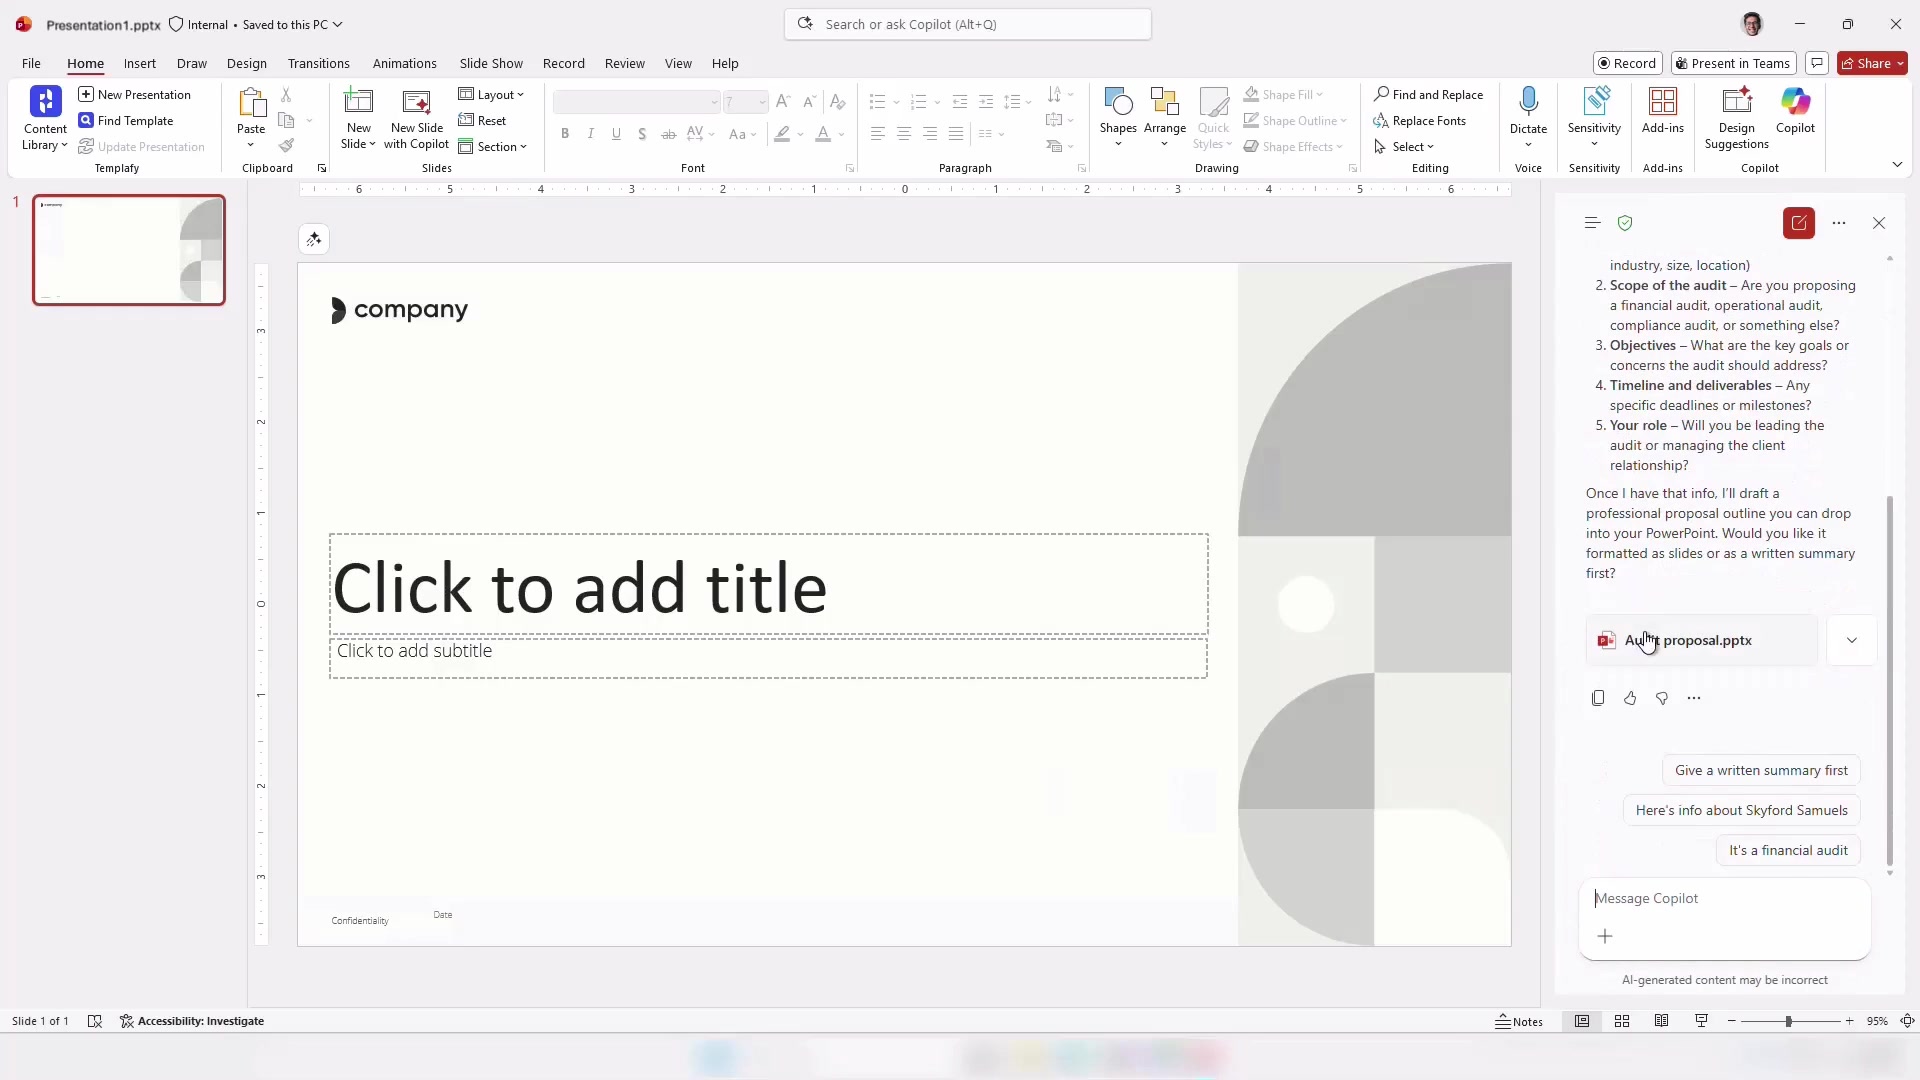Click the Dictate microphone icon
Image resolution: width=1920 pixels, height=1080 pixels.
pyautogui.click(x=1528, y=102)
